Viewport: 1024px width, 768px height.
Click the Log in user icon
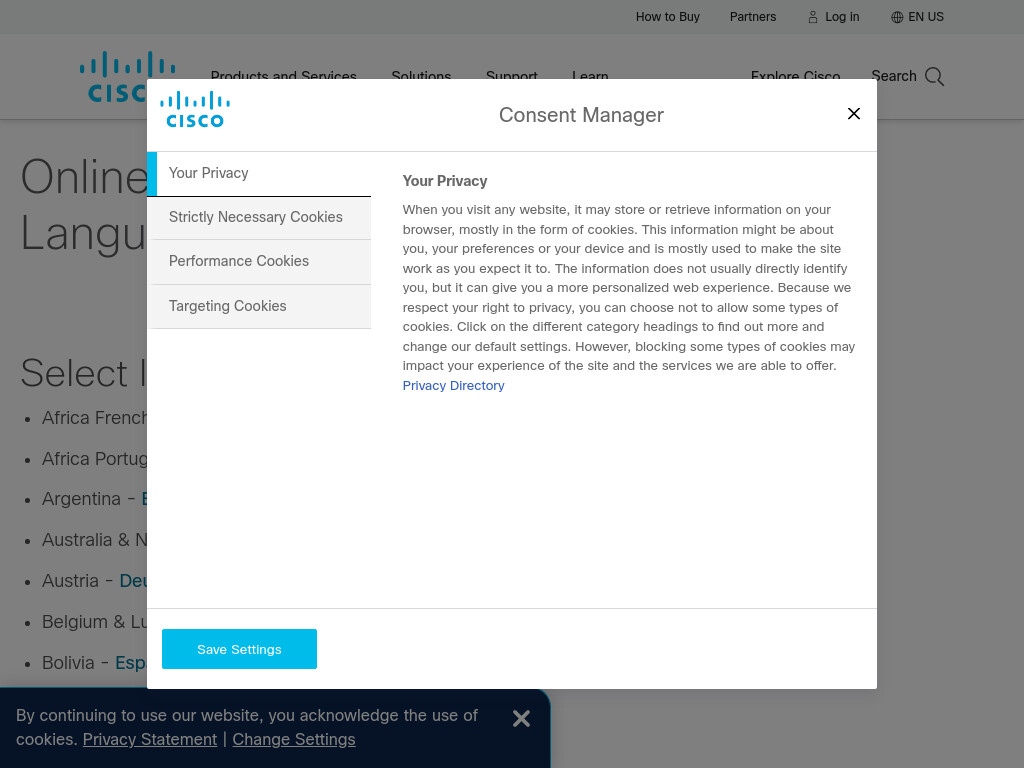tap(813, 17)
